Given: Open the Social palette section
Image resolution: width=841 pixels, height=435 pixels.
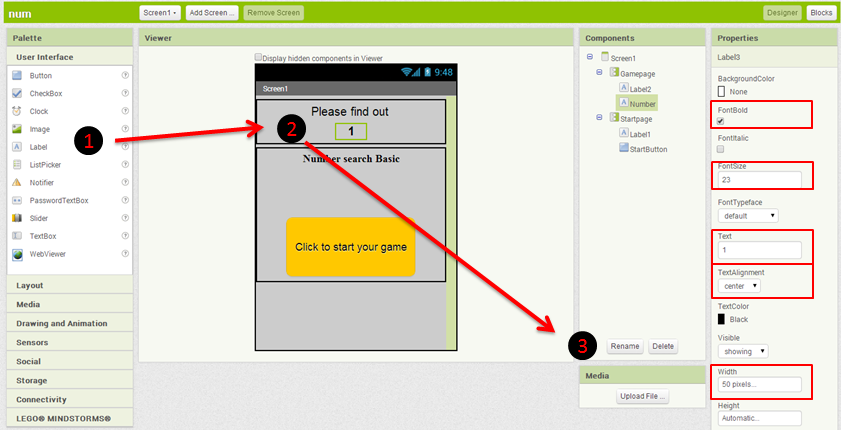Looking at the screenshot, I should point(70,362).
